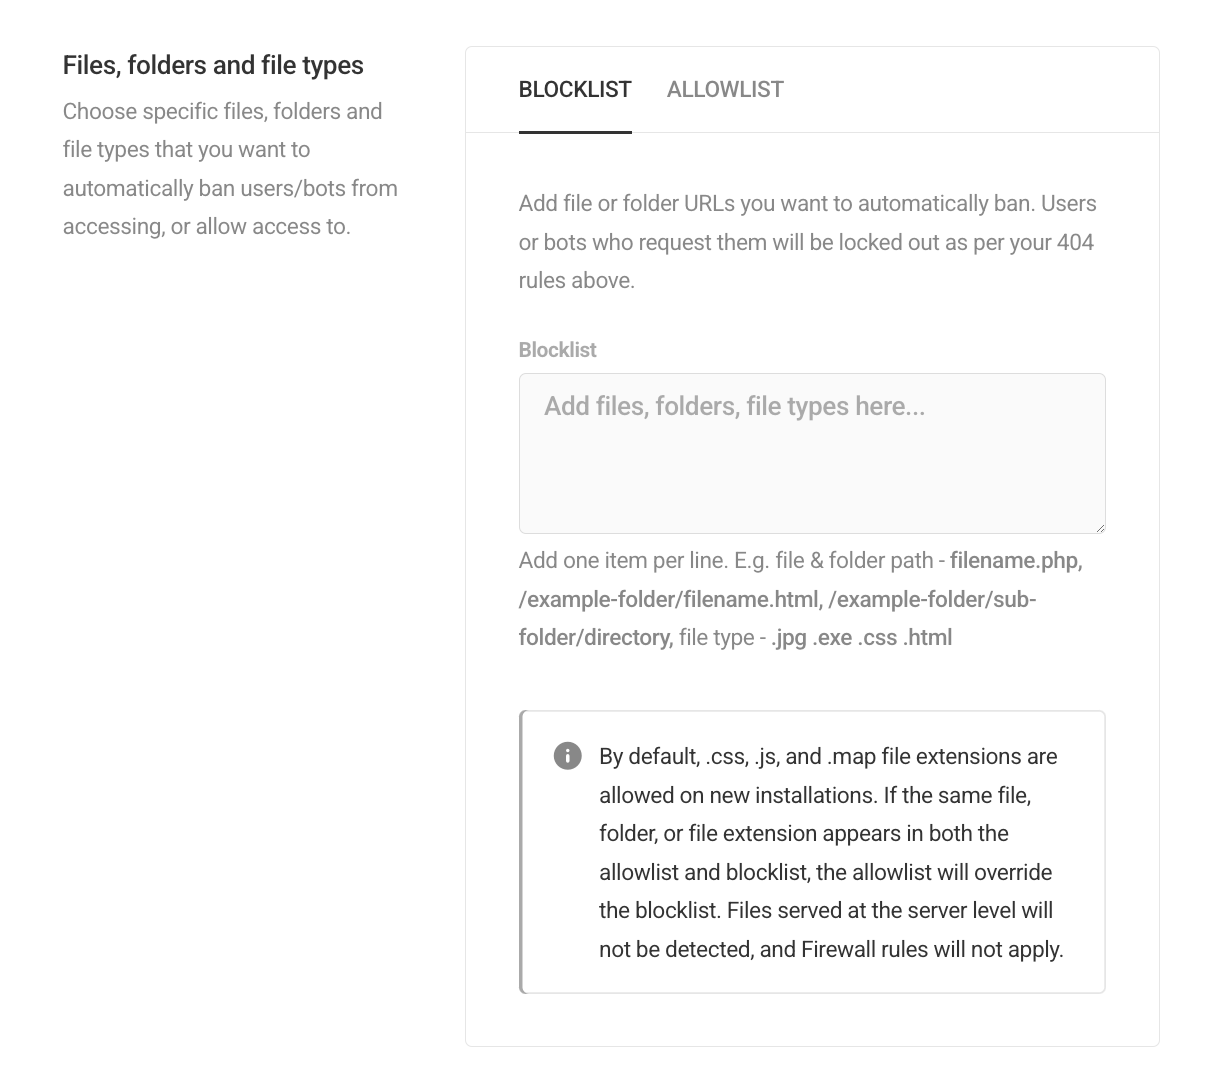The height and width of the screenshot is (1072, 1220).
Task: Click inside the Blocklist text area
Action: 810,450
